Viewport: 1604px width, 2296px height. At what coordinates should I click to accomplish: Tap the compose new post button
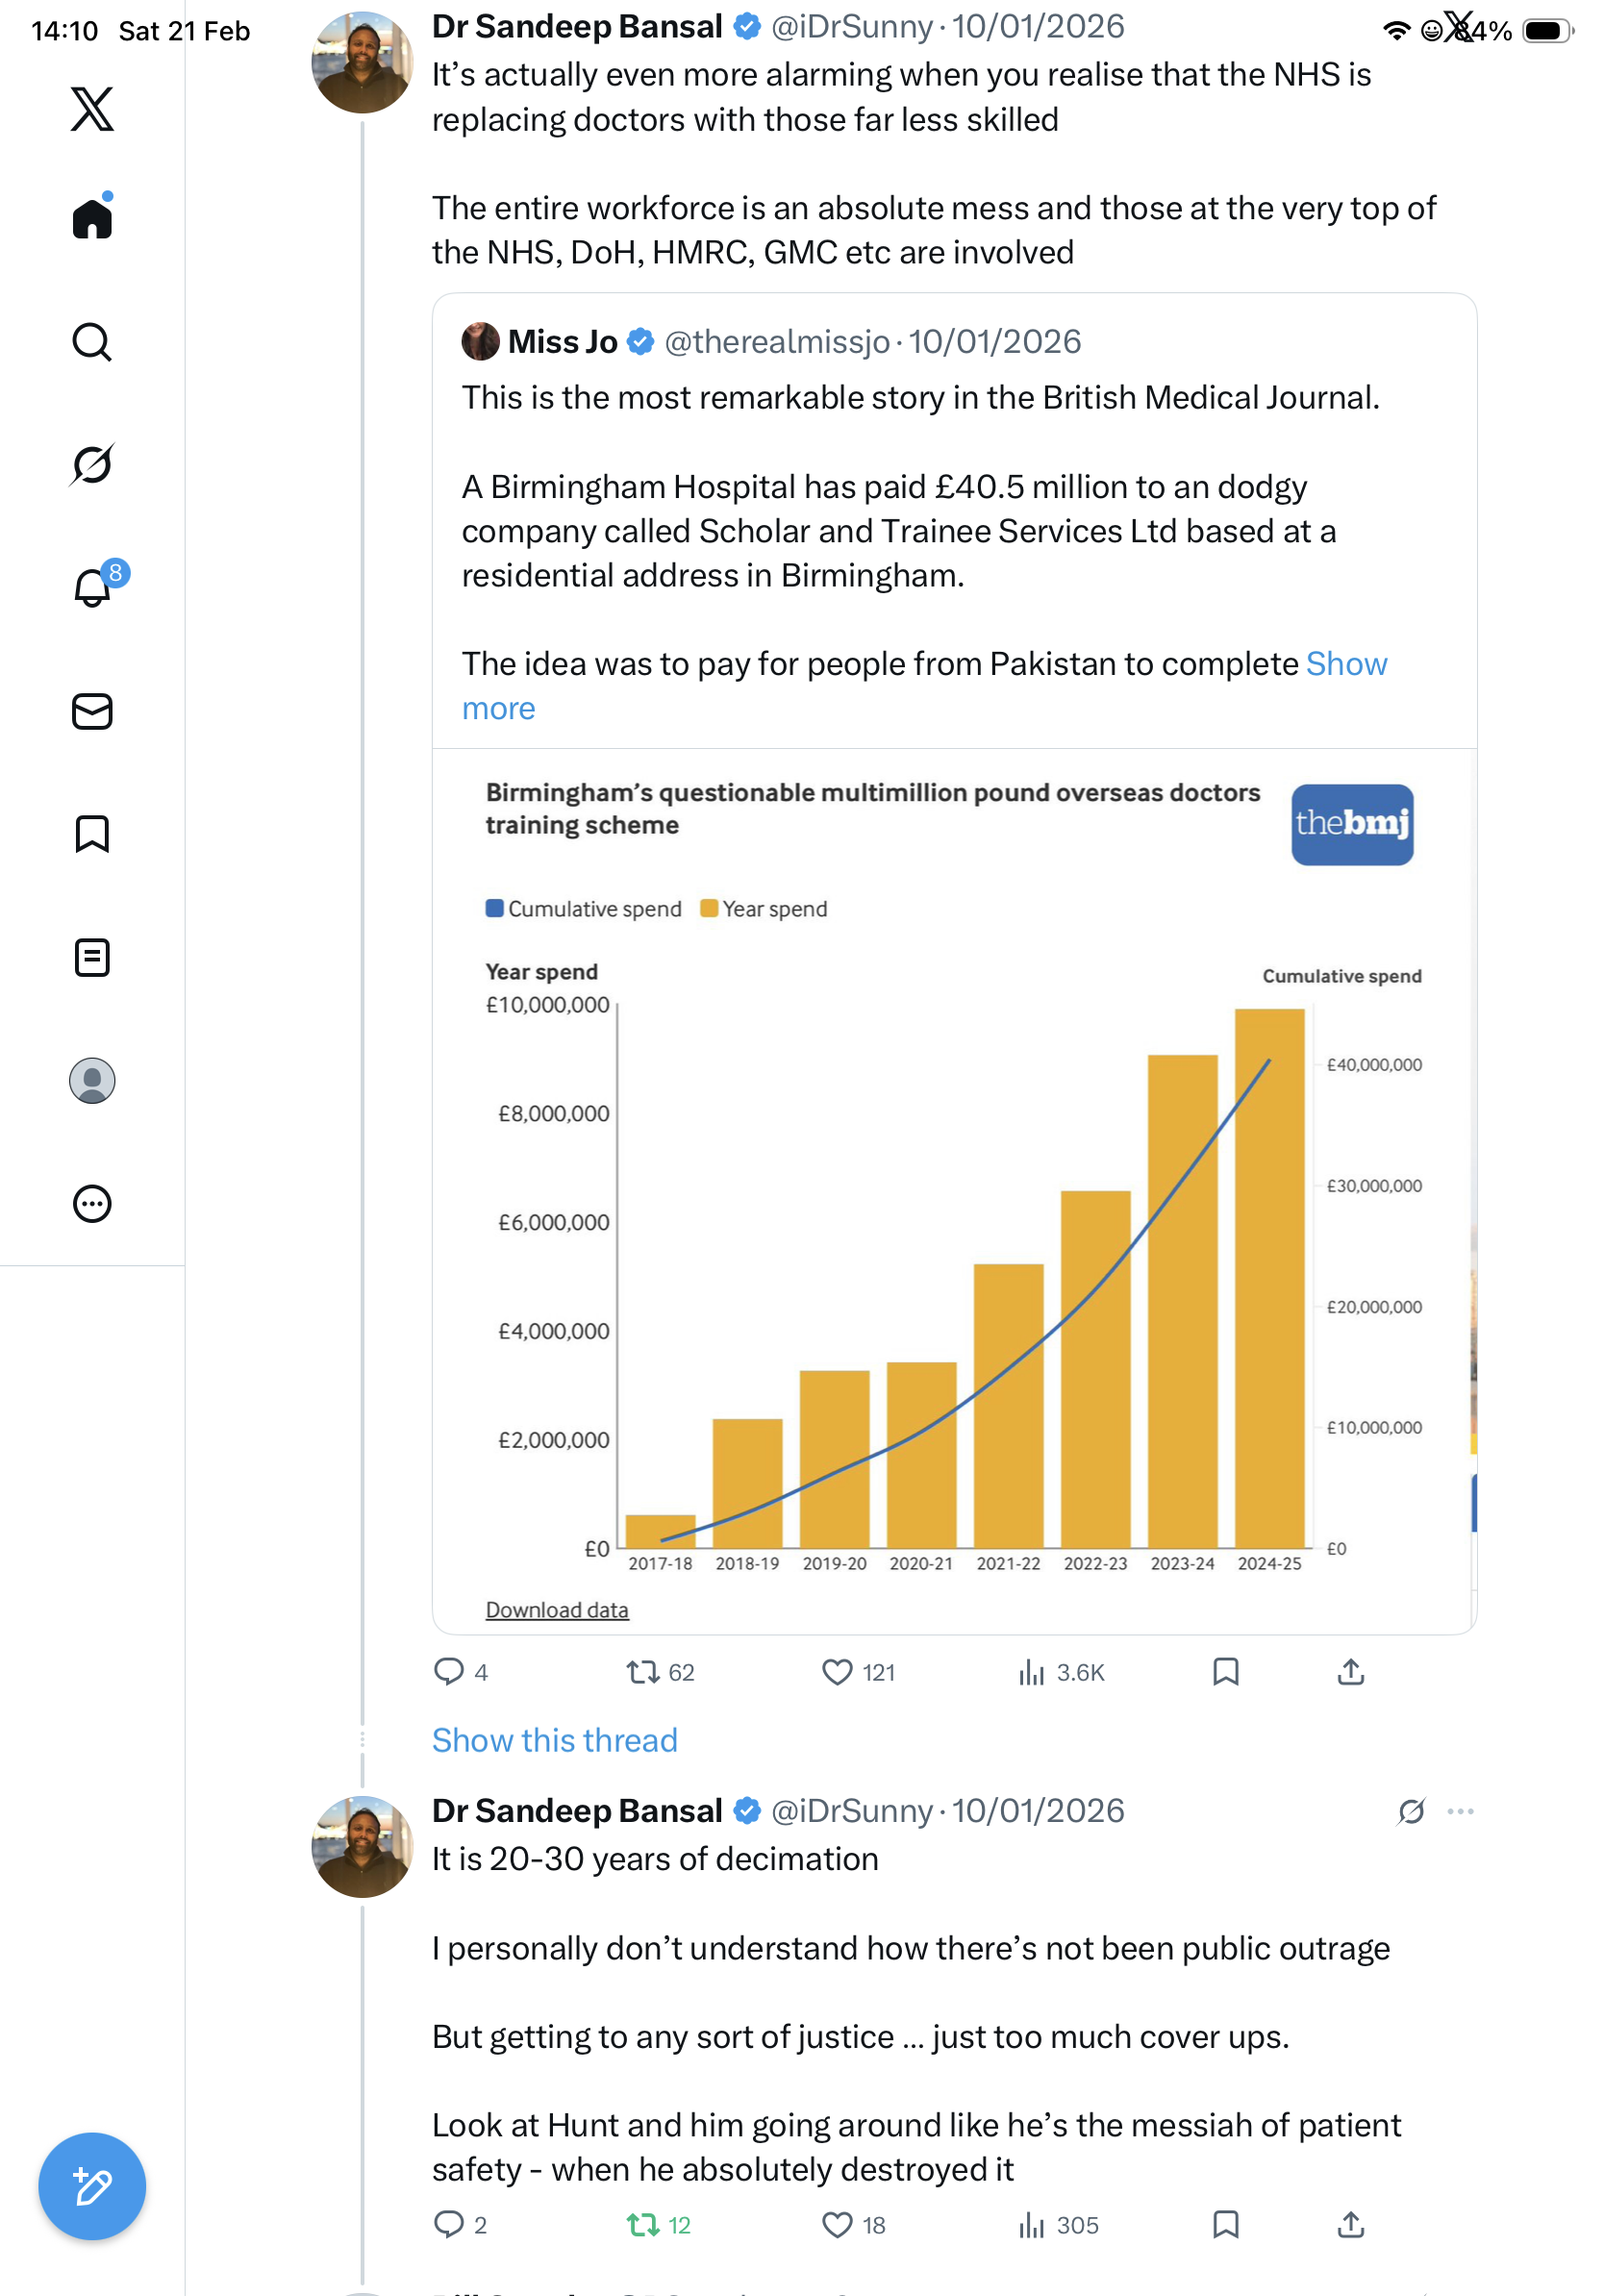(x=92, y=2186)
